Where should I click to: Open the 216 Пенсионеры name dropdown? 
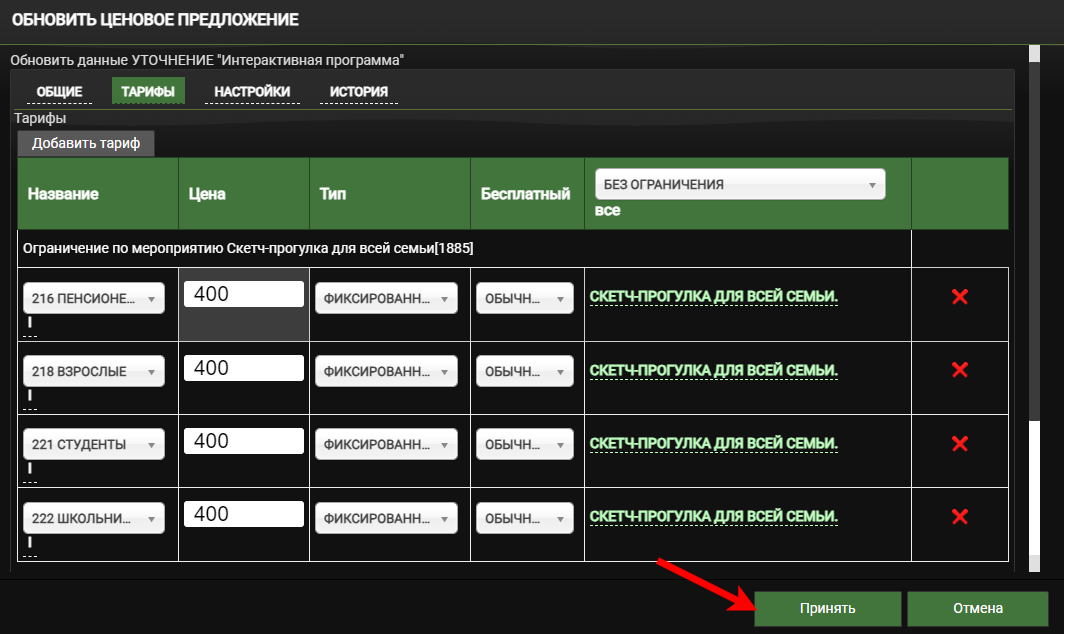(x=94, y=298)
